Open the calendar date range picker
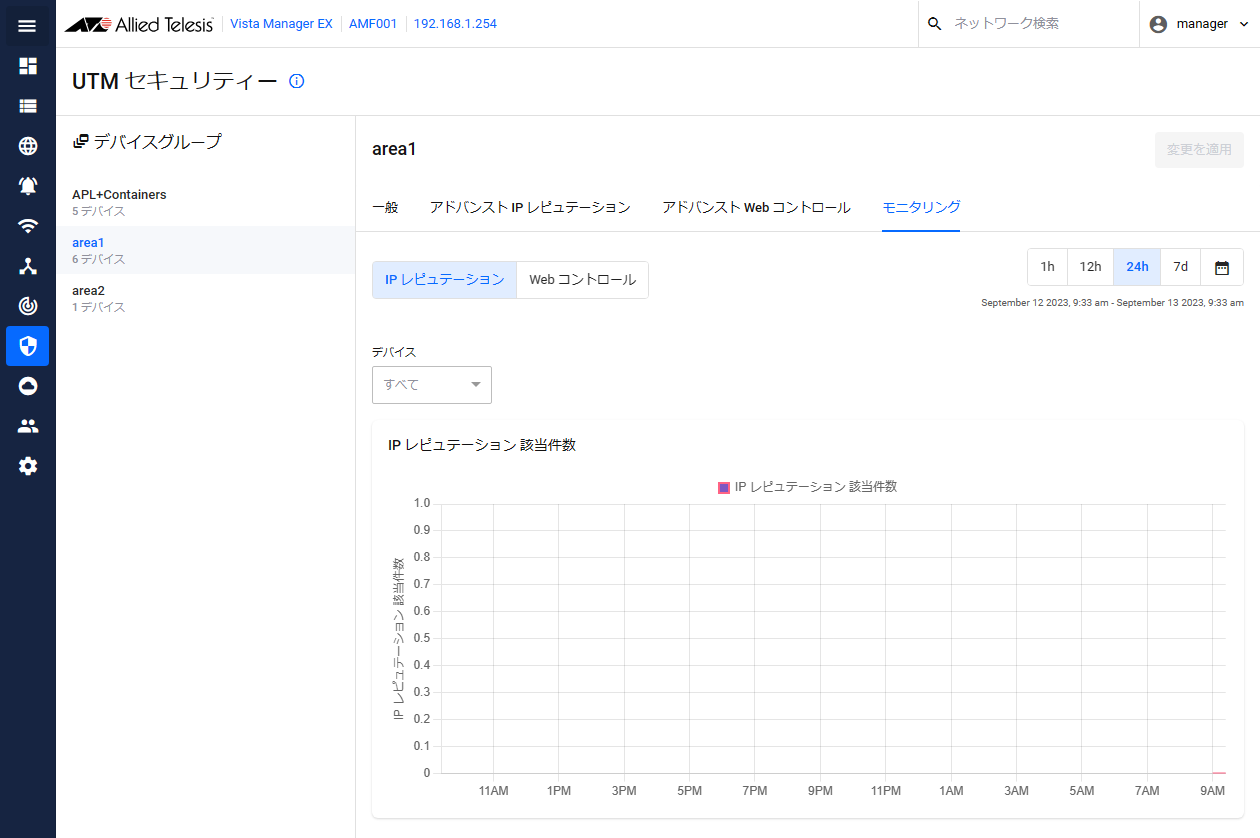The width and height of the screenshot is (1260, 838). point(1221,267)
